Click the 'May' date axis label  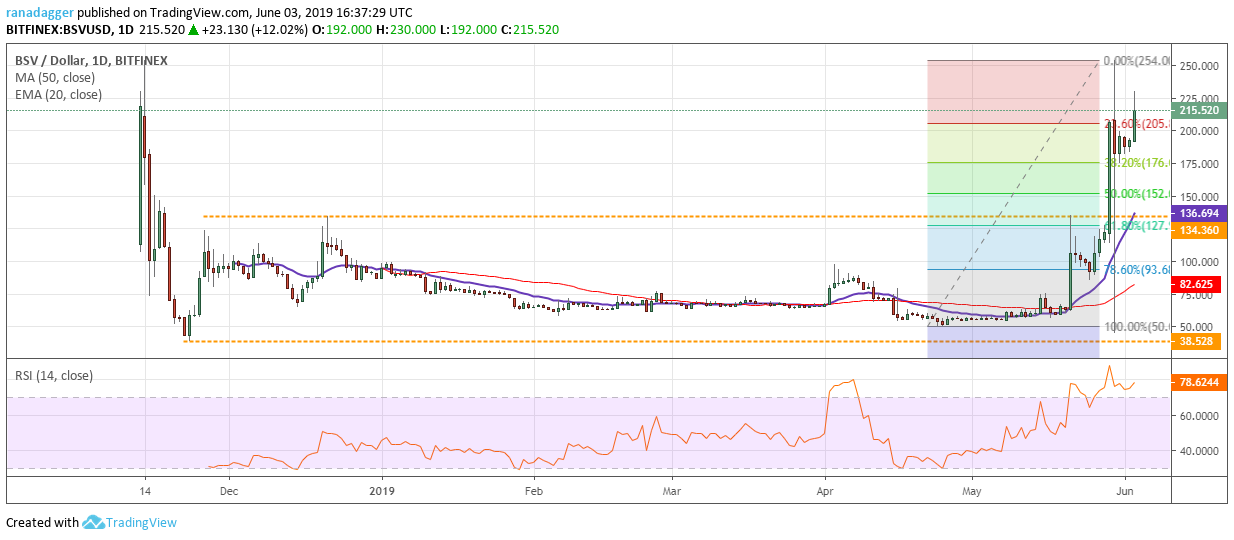pos(972,491)
